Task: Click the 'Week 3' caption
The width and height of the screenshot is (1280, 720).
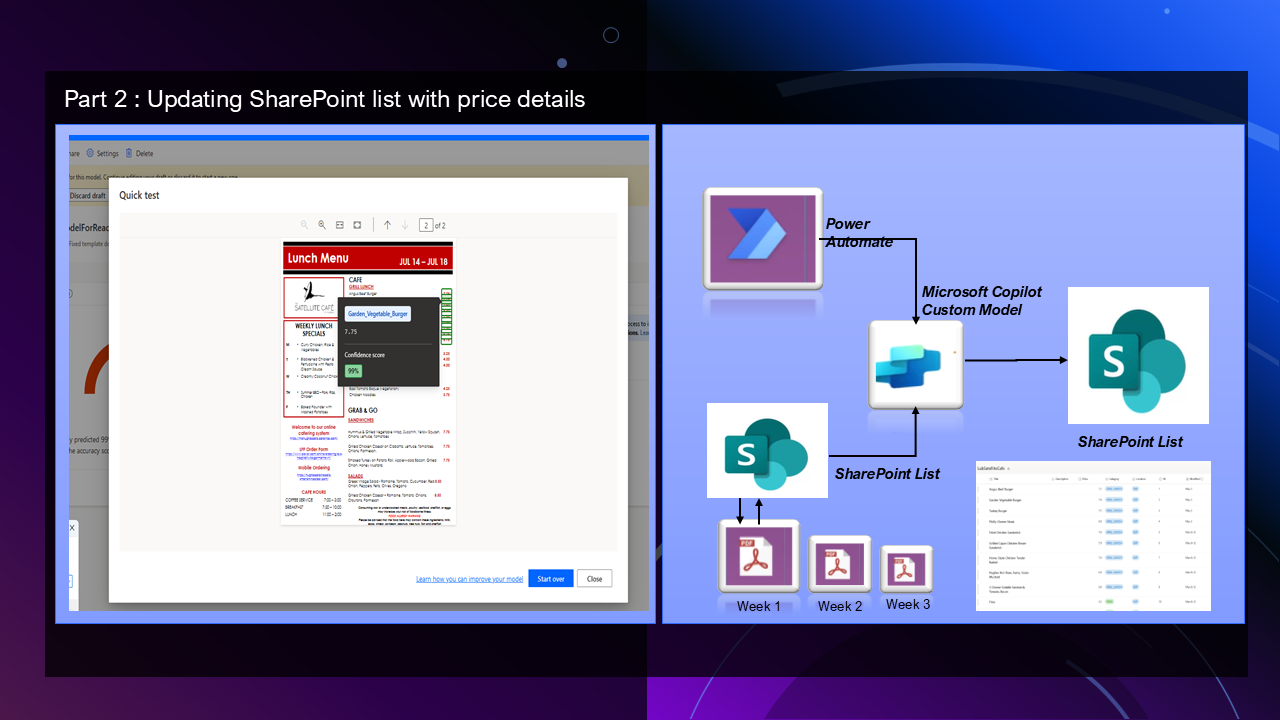Action: click(x=908, y=604)
